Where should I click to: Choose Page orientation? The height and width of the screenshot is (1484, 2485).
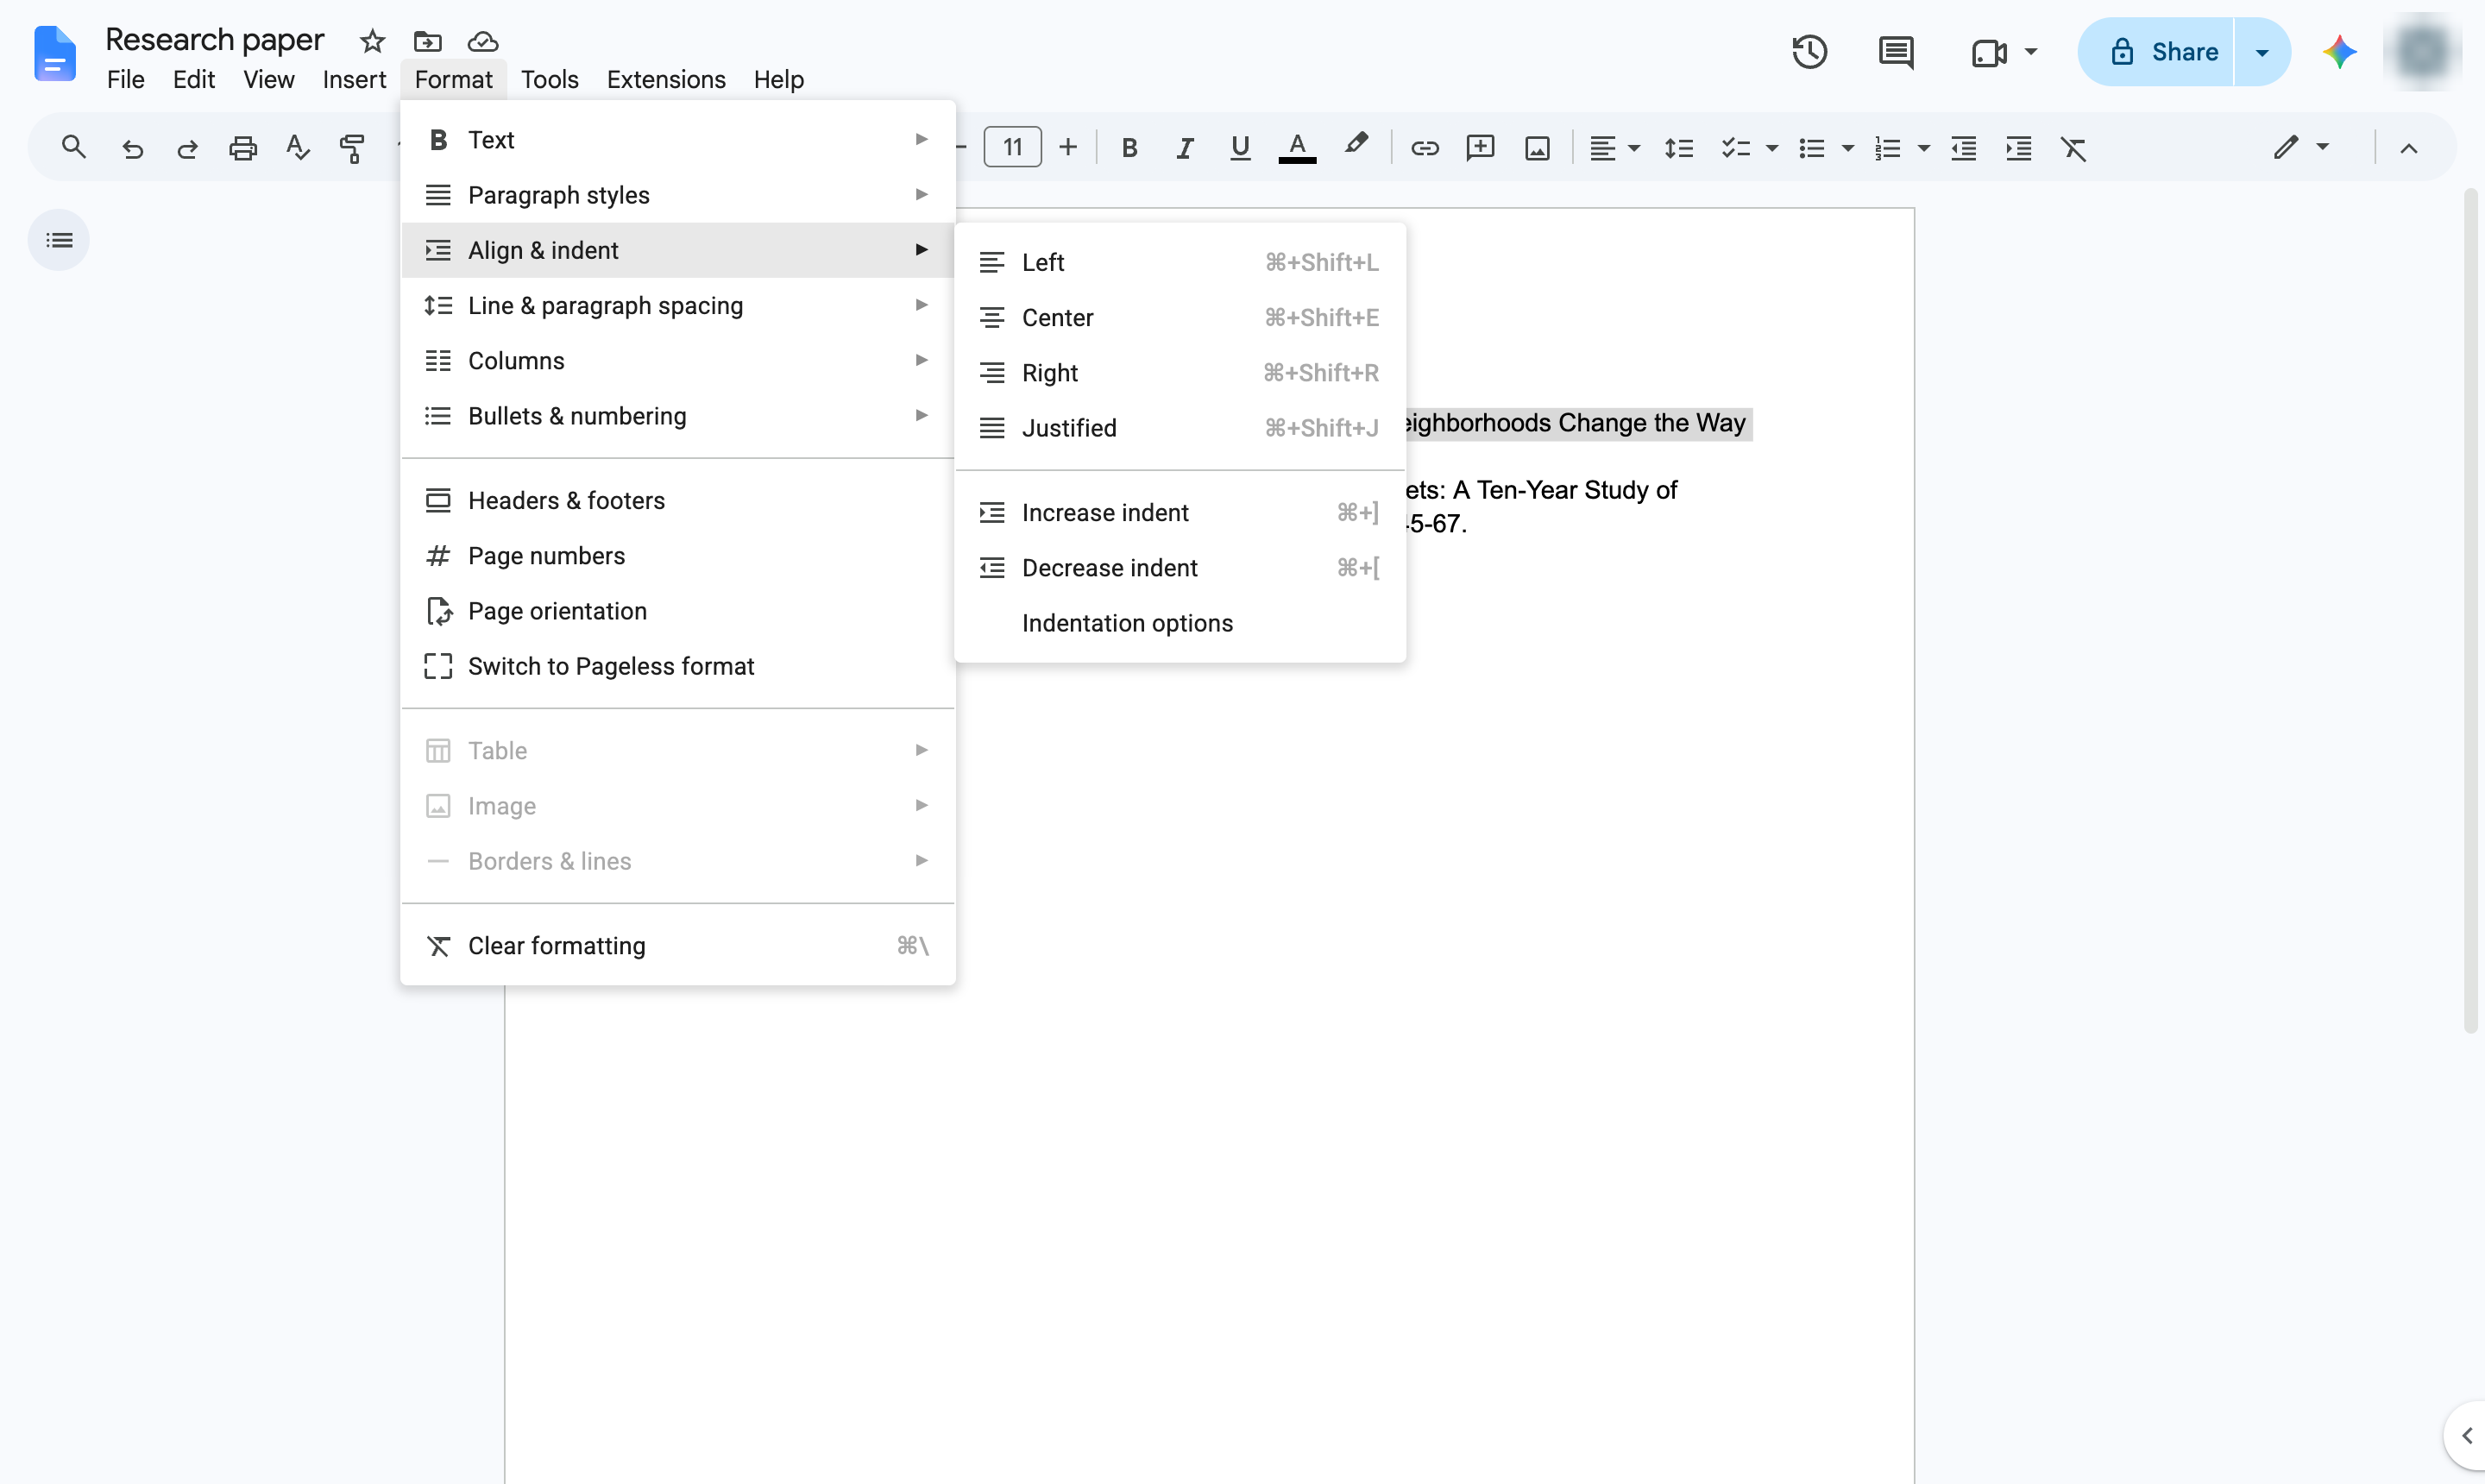coord(678,611)
